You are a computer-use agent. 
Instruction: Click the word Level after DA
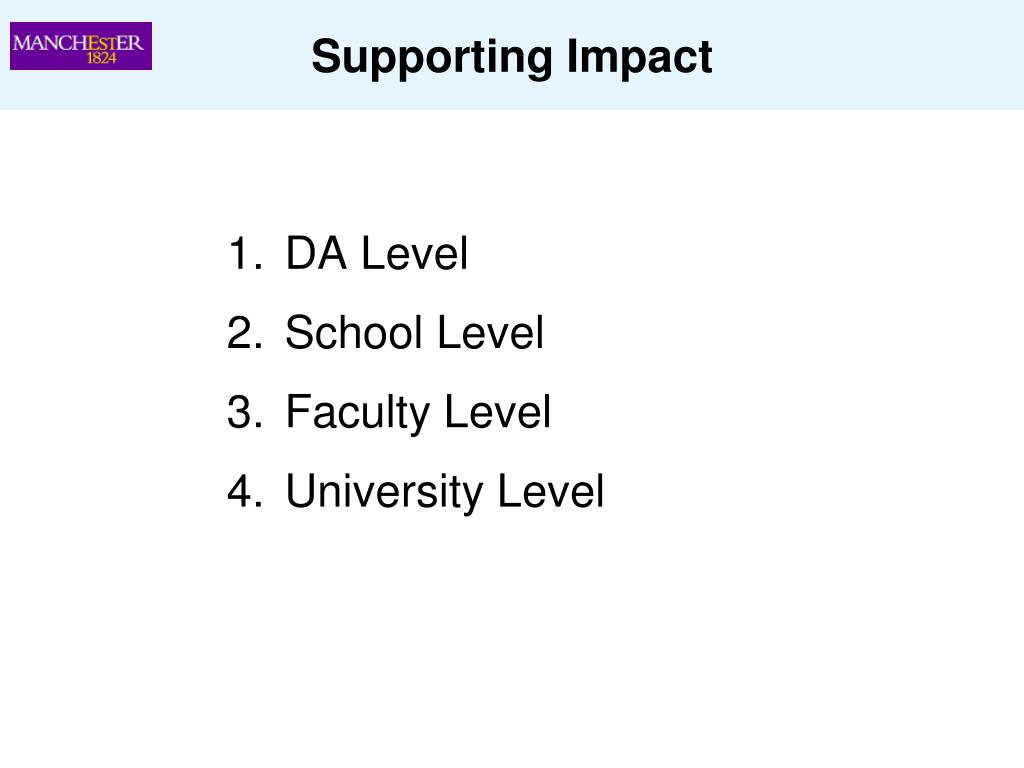pos(415,253)
